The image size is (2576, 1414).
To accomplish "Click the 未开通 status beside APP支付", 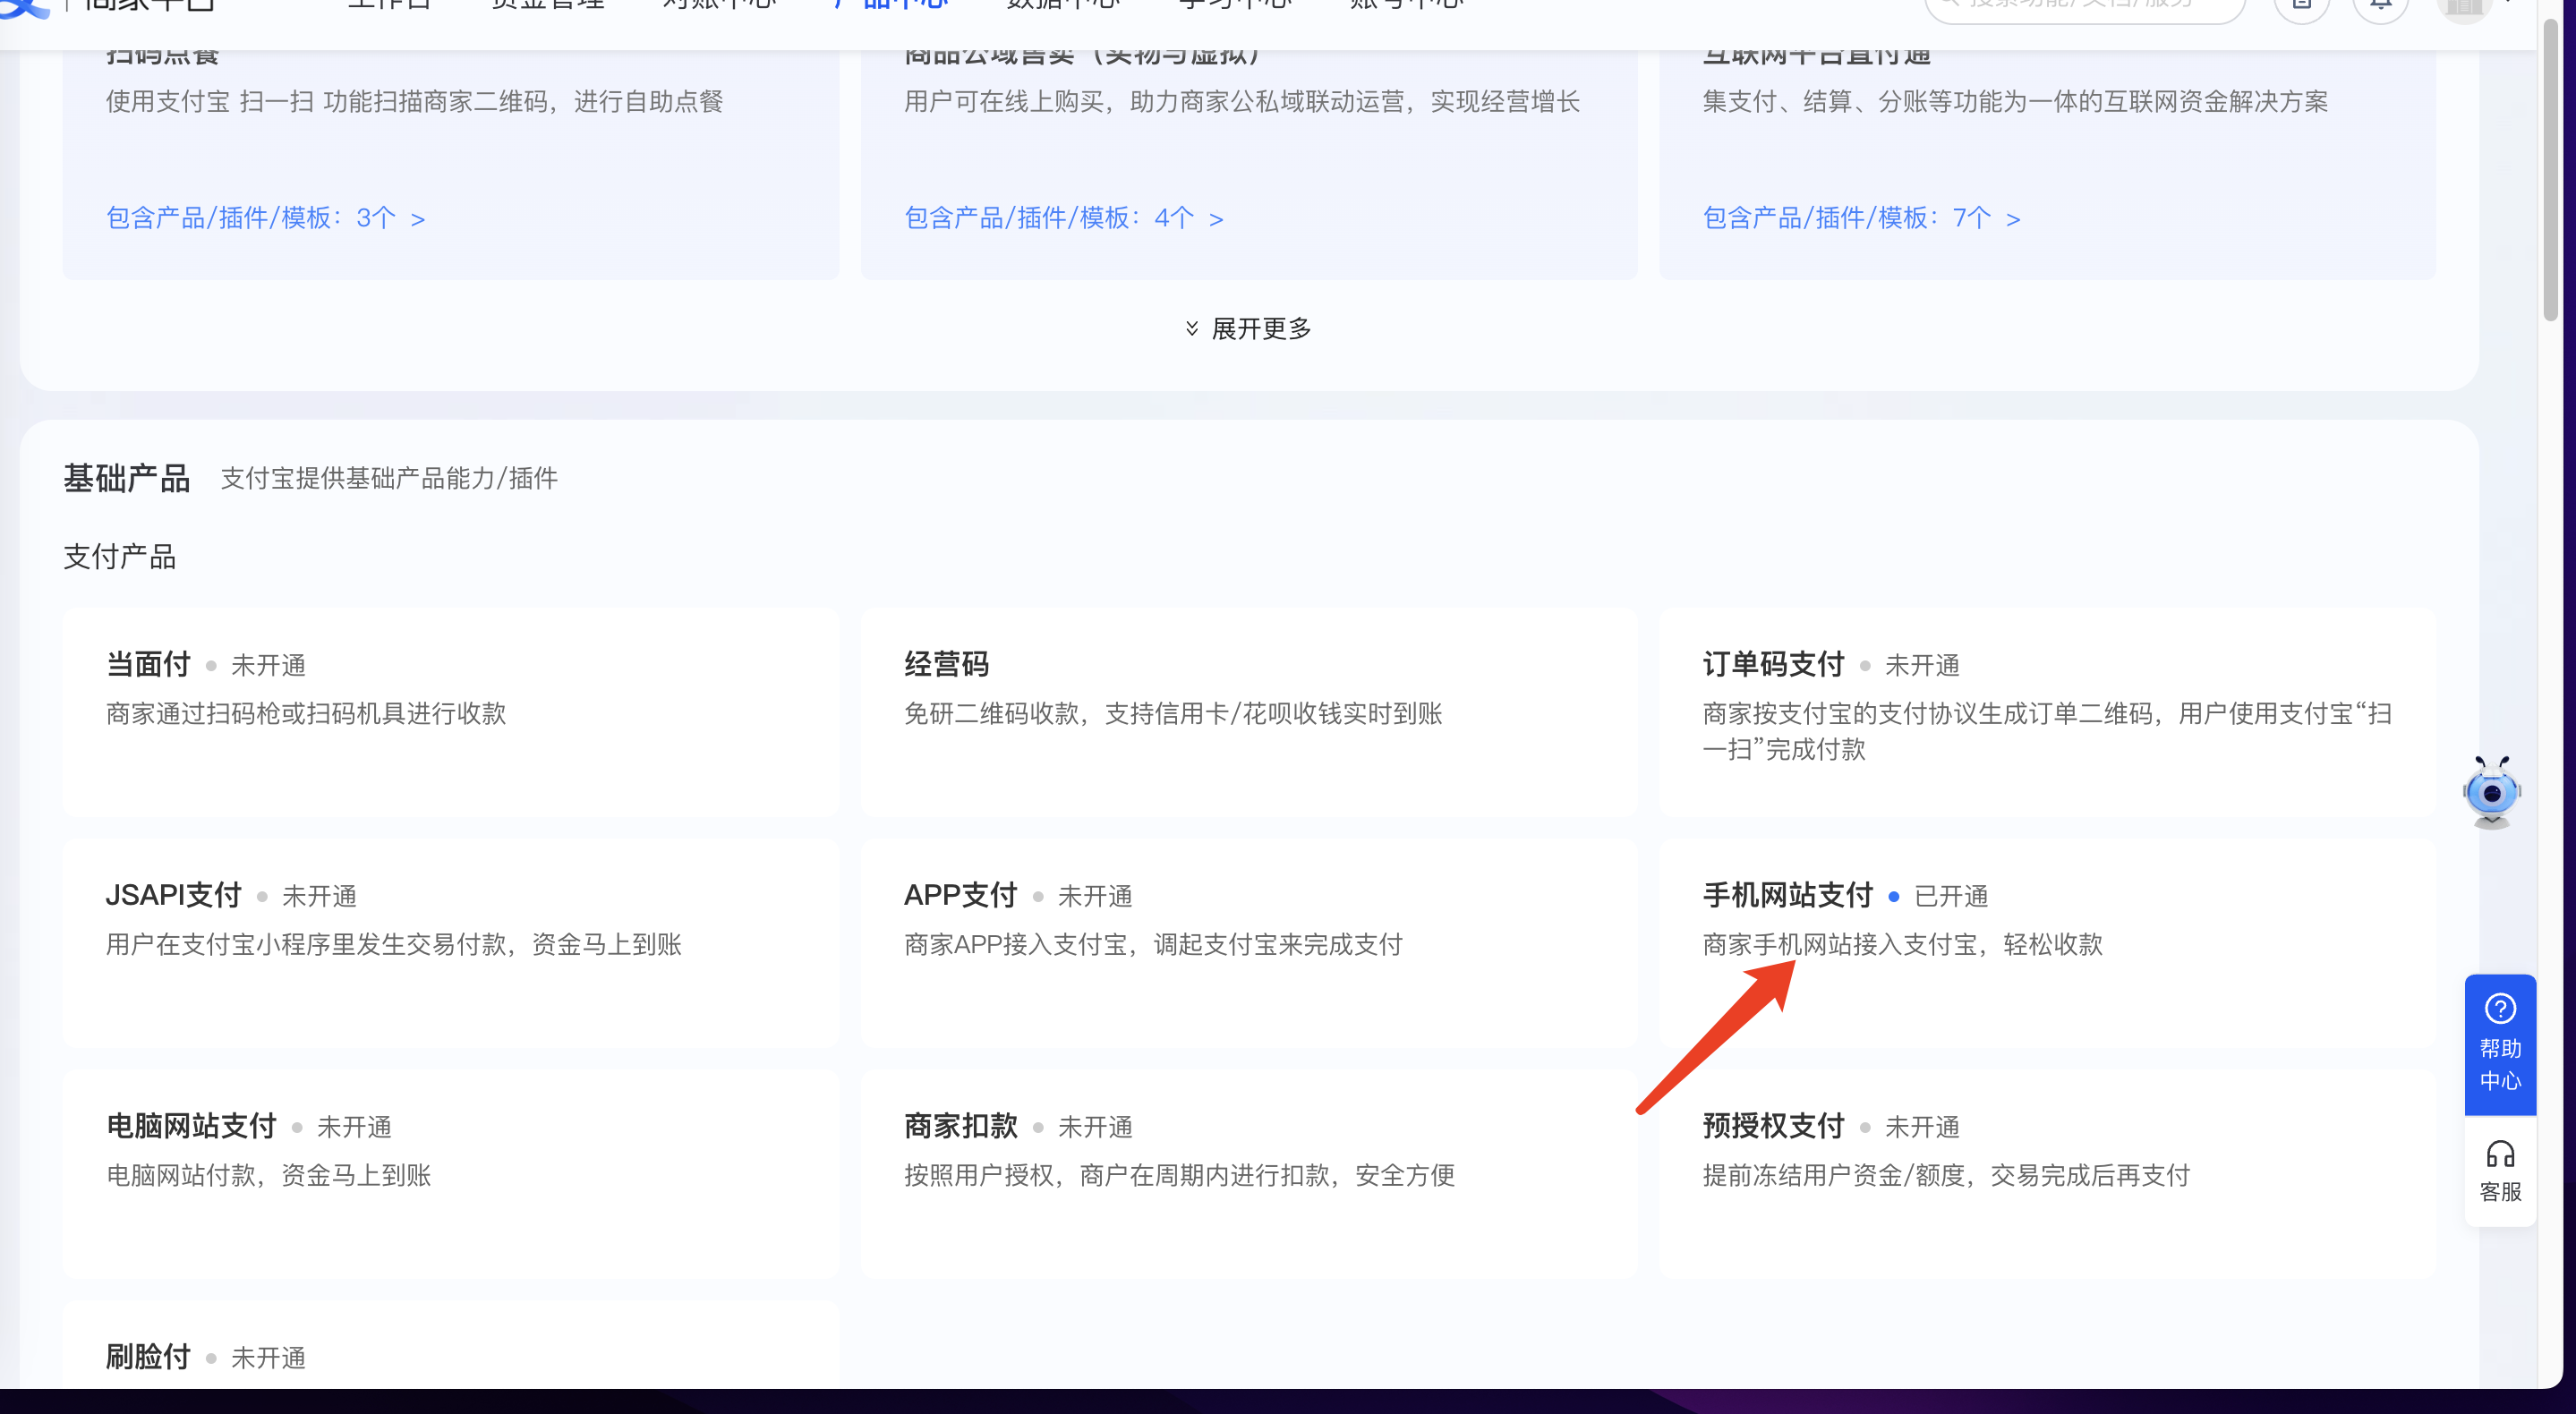I will coord(1095,896).
